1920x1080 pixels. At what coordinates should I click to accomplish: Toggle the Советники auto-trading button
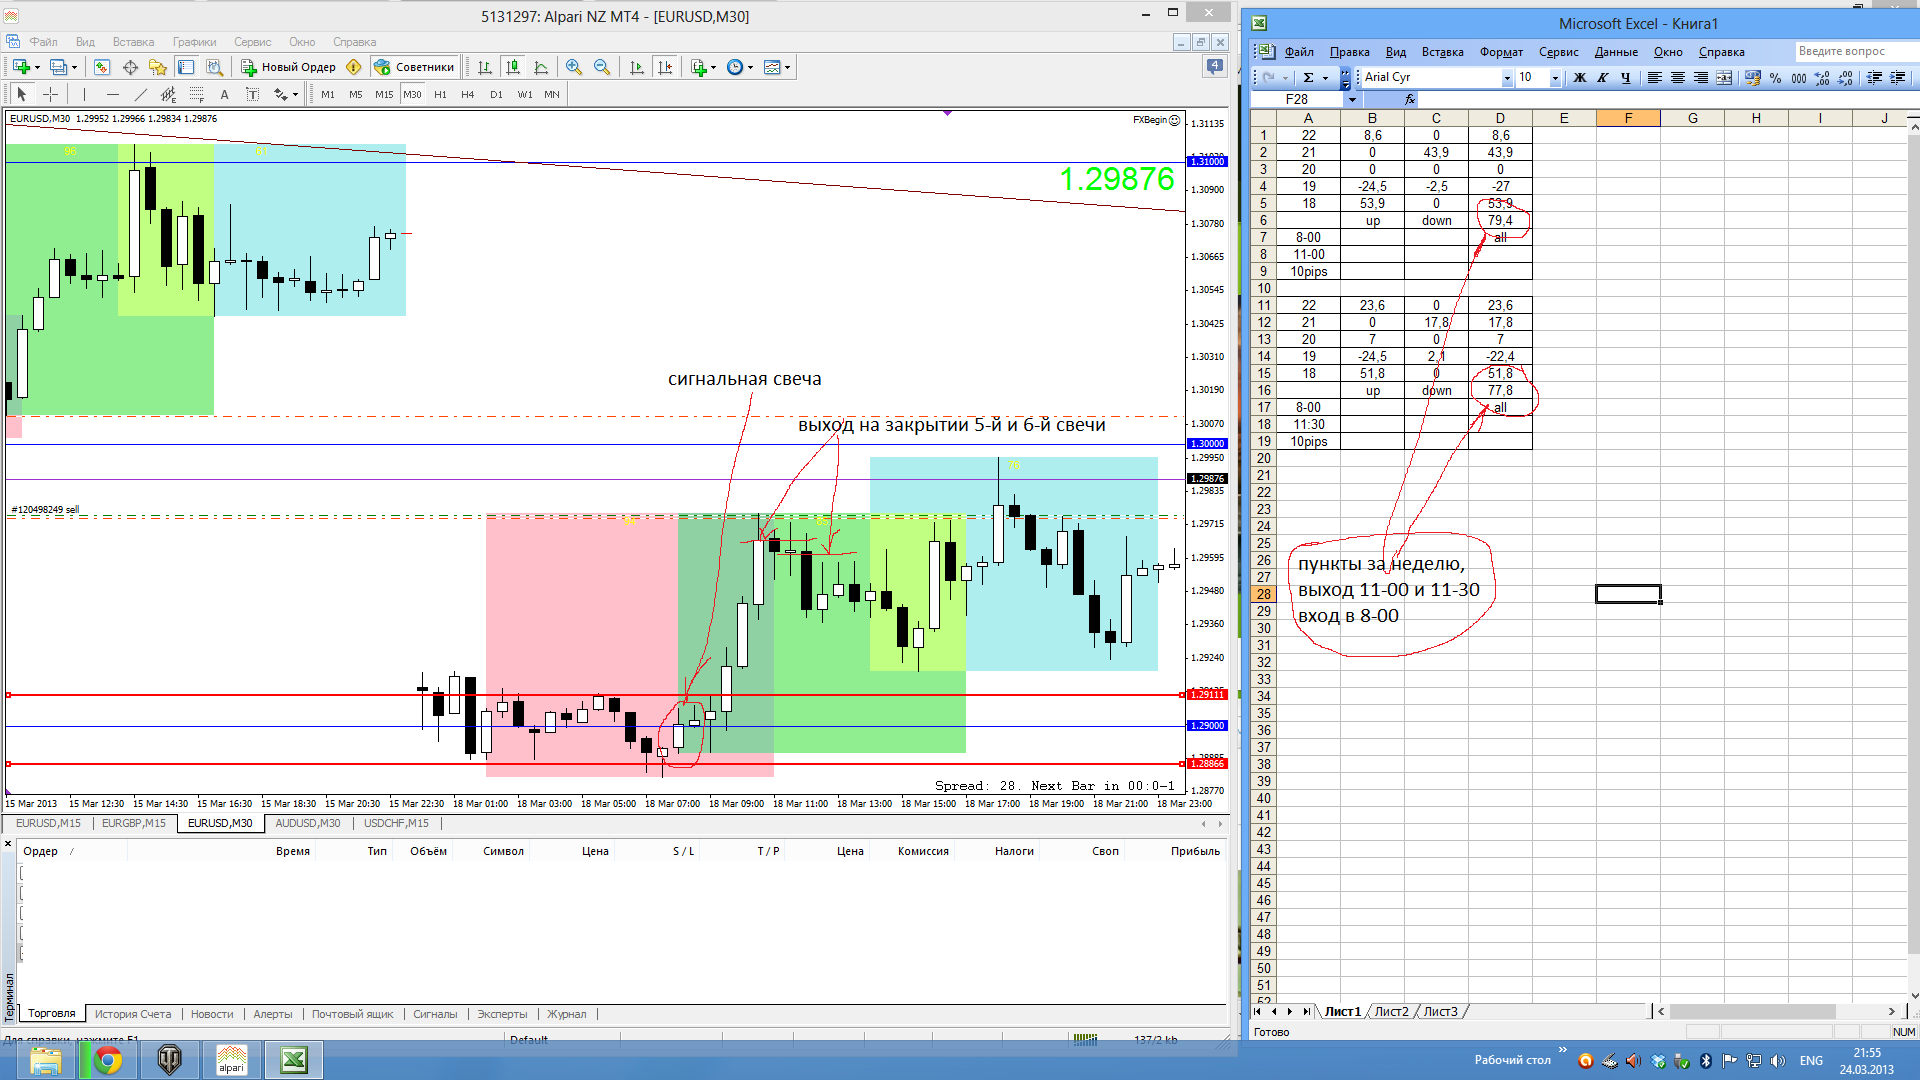coord(414,67)
